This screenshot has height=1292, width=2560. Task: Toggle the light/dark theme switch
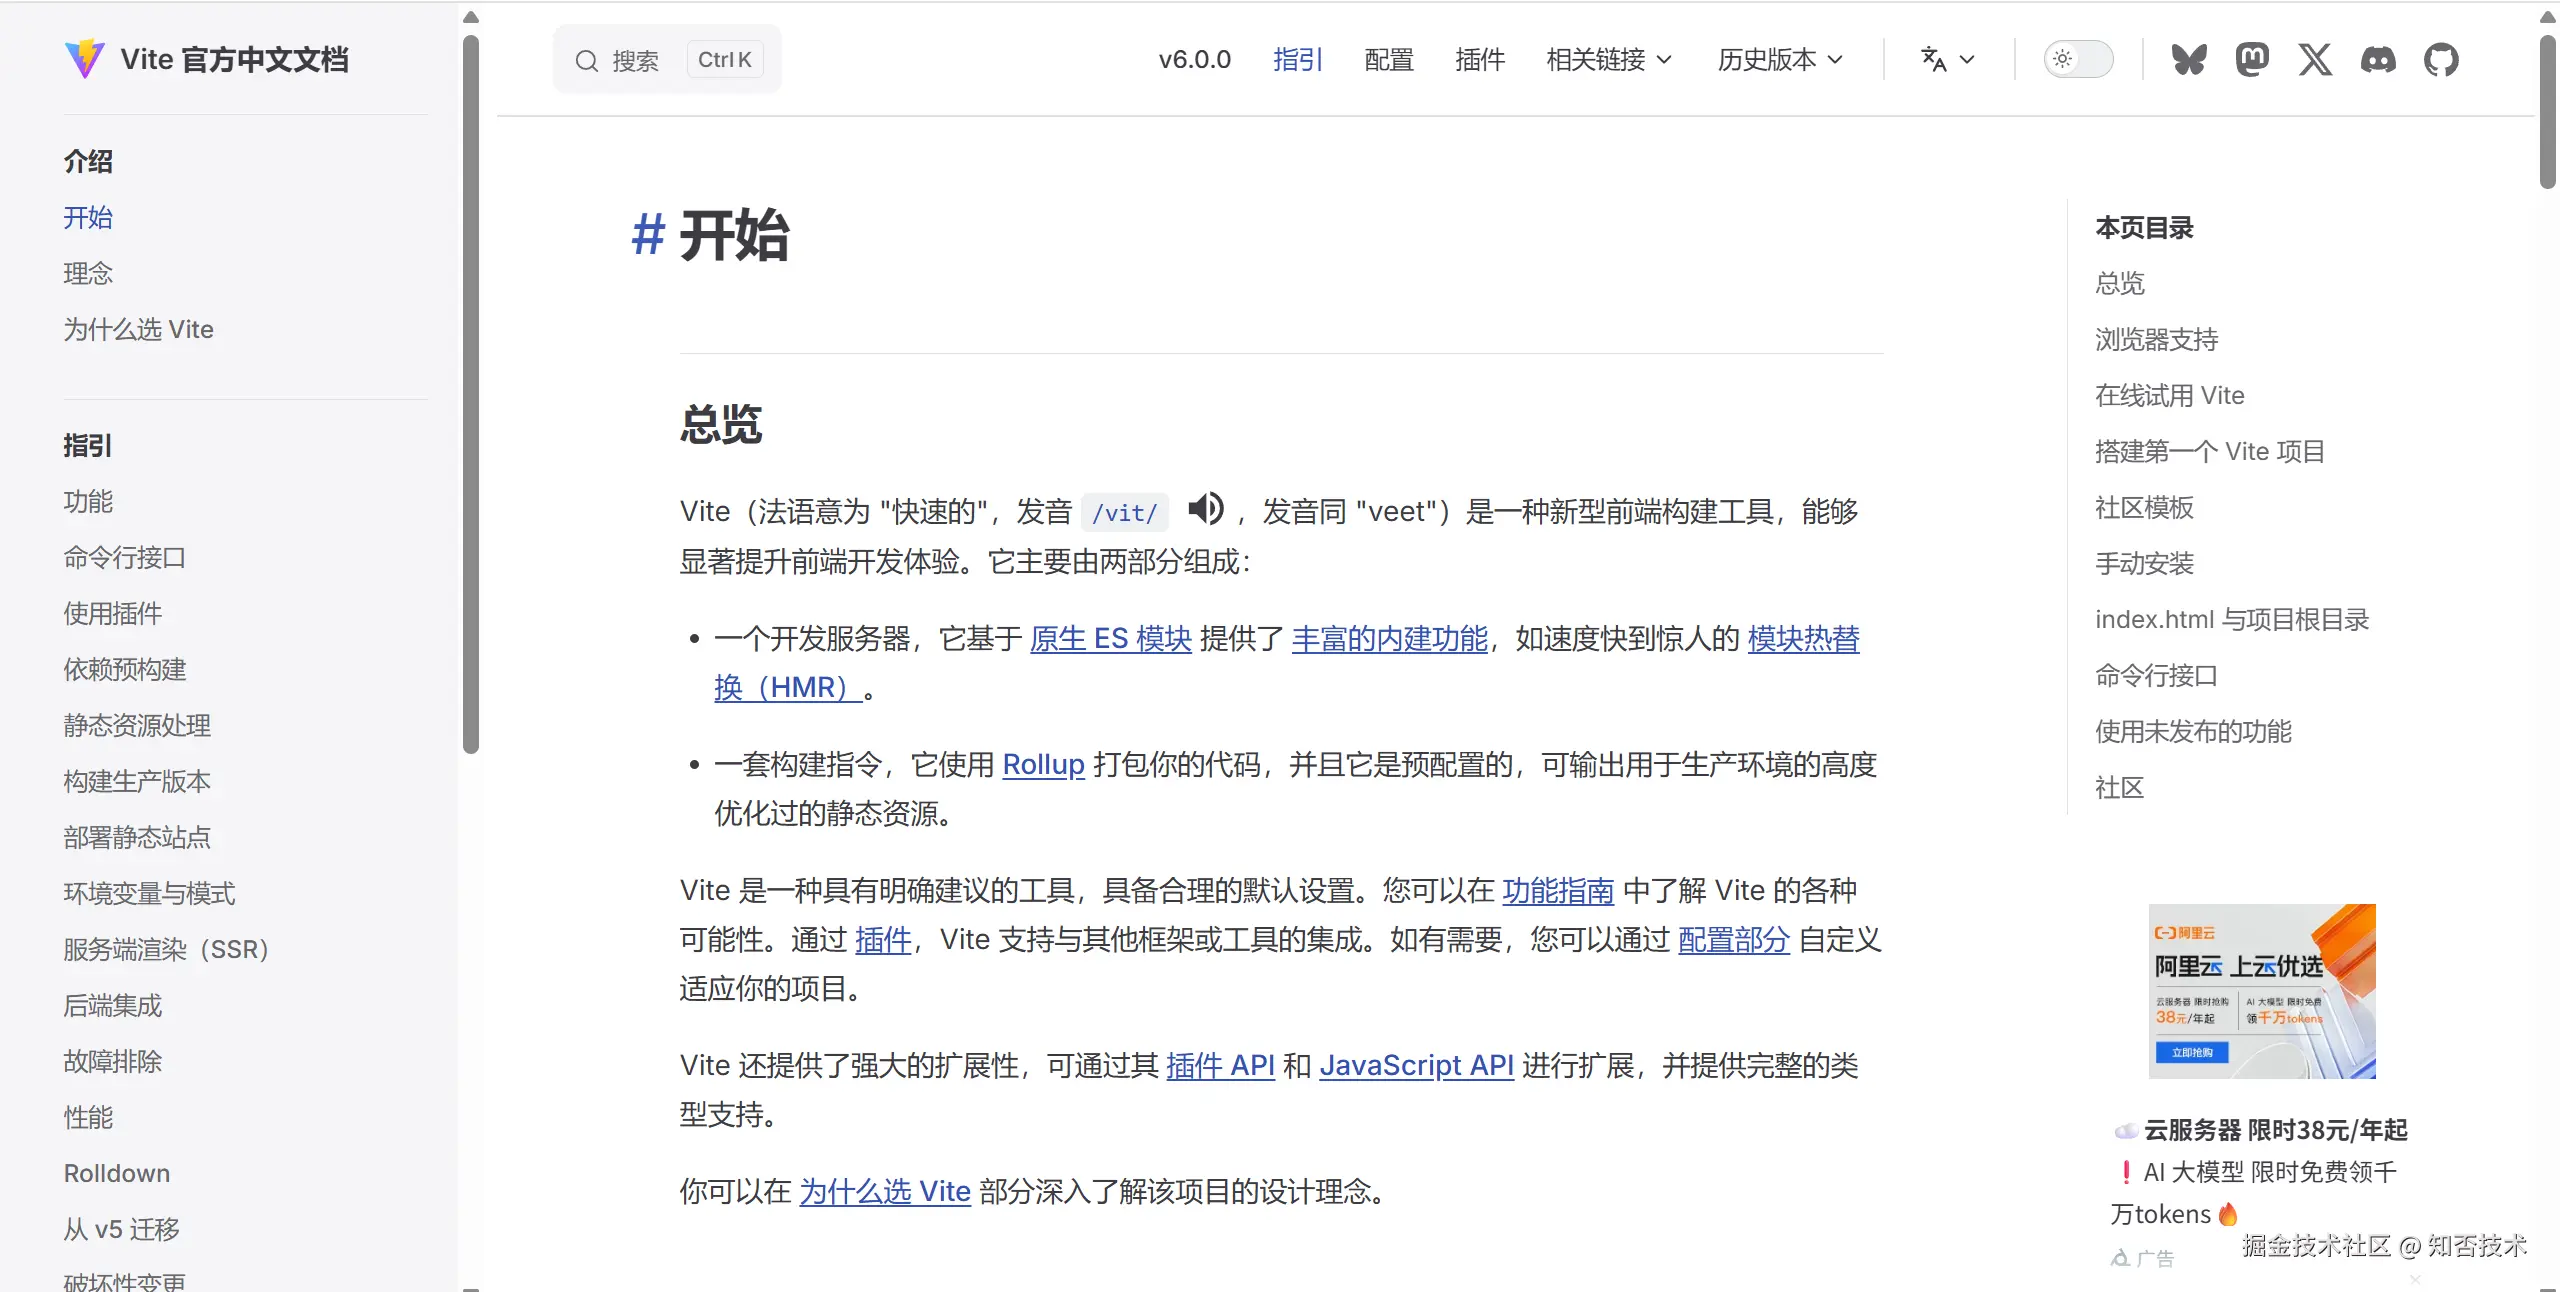pyautogui.click(x=2078, y=60)
